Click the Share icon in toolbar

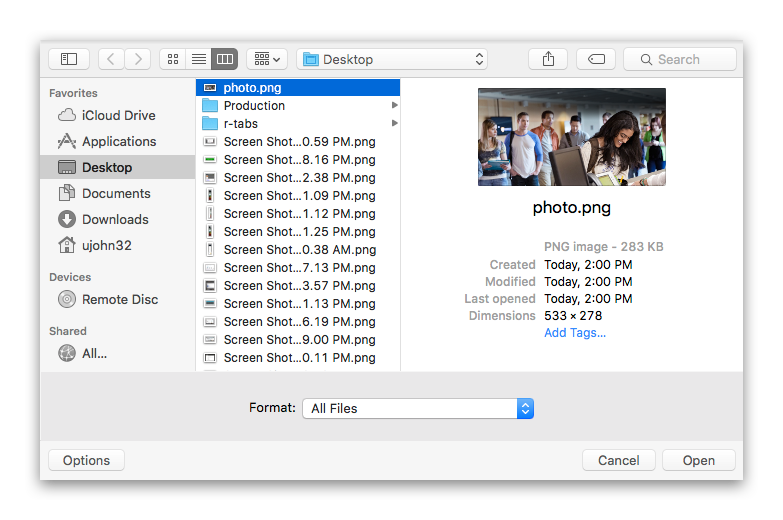(x=548, y=59)
